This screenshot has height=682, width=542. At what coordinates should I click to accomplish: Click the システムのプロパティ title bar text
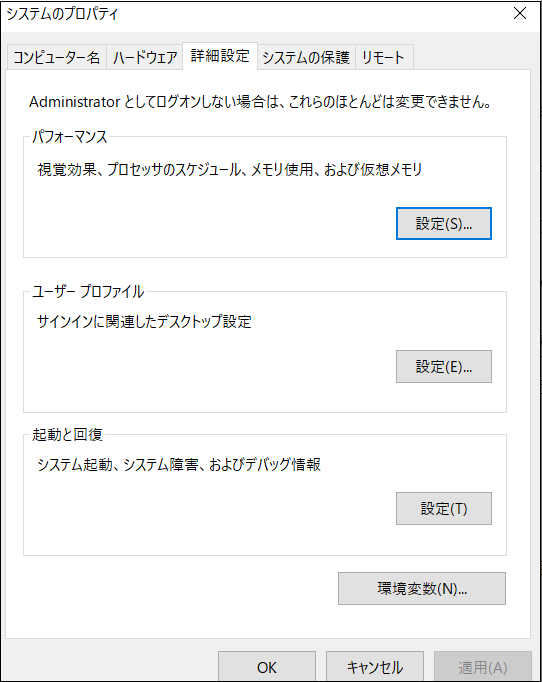click(62, 14)
